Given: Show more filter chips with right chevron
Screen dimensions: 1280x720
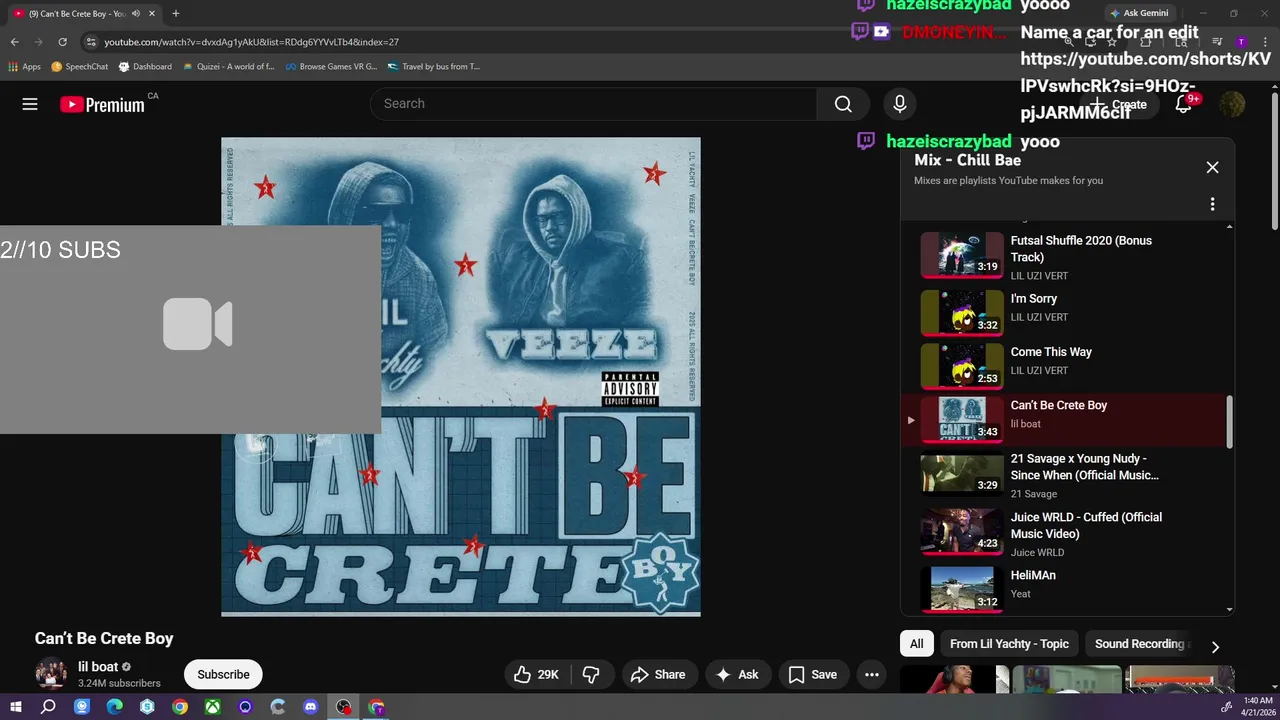Looking at the screenshot, I should coord(1215,647).
